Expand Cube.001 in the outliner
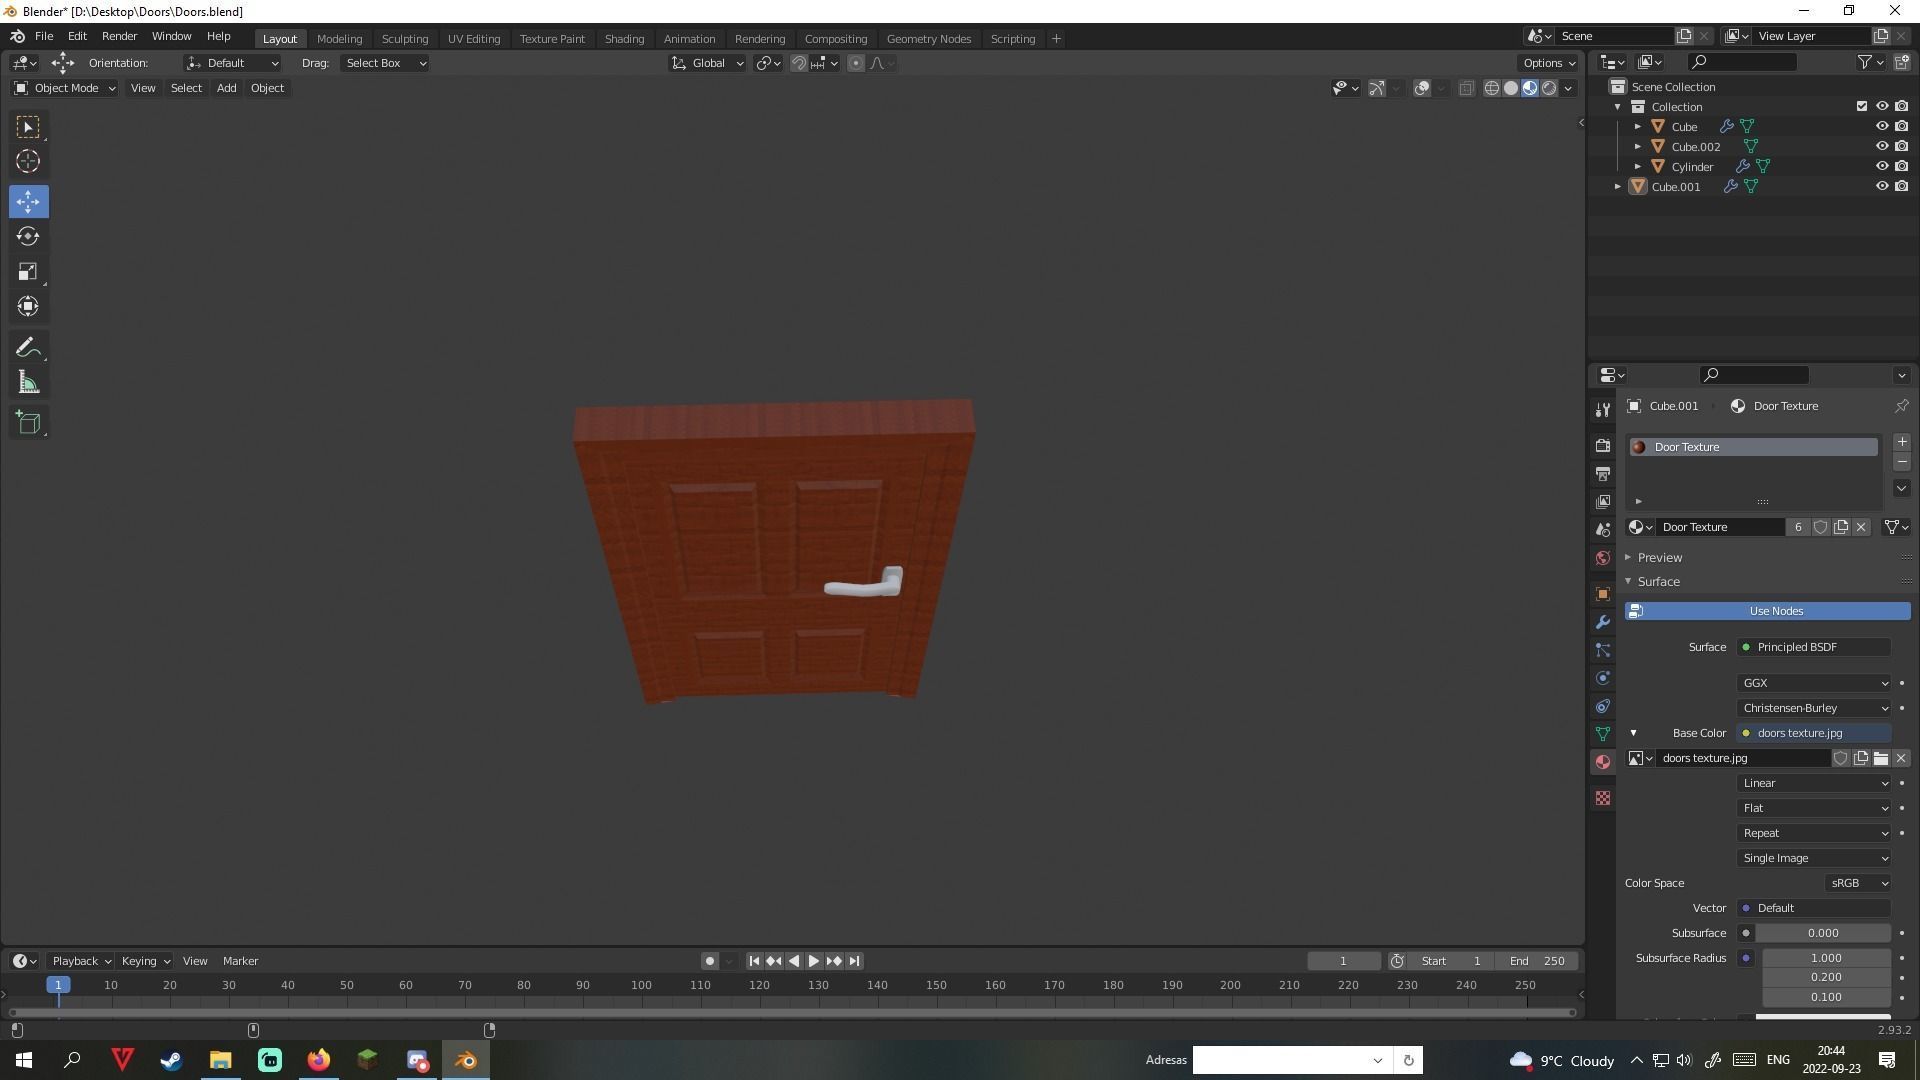 [1617, 187]
